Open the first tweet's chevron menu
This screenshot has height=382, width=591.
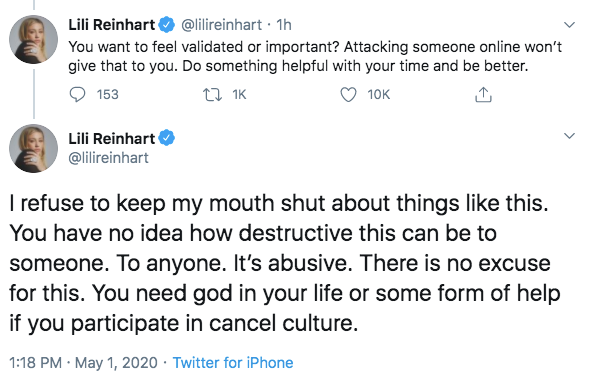[x=569, y=25]
